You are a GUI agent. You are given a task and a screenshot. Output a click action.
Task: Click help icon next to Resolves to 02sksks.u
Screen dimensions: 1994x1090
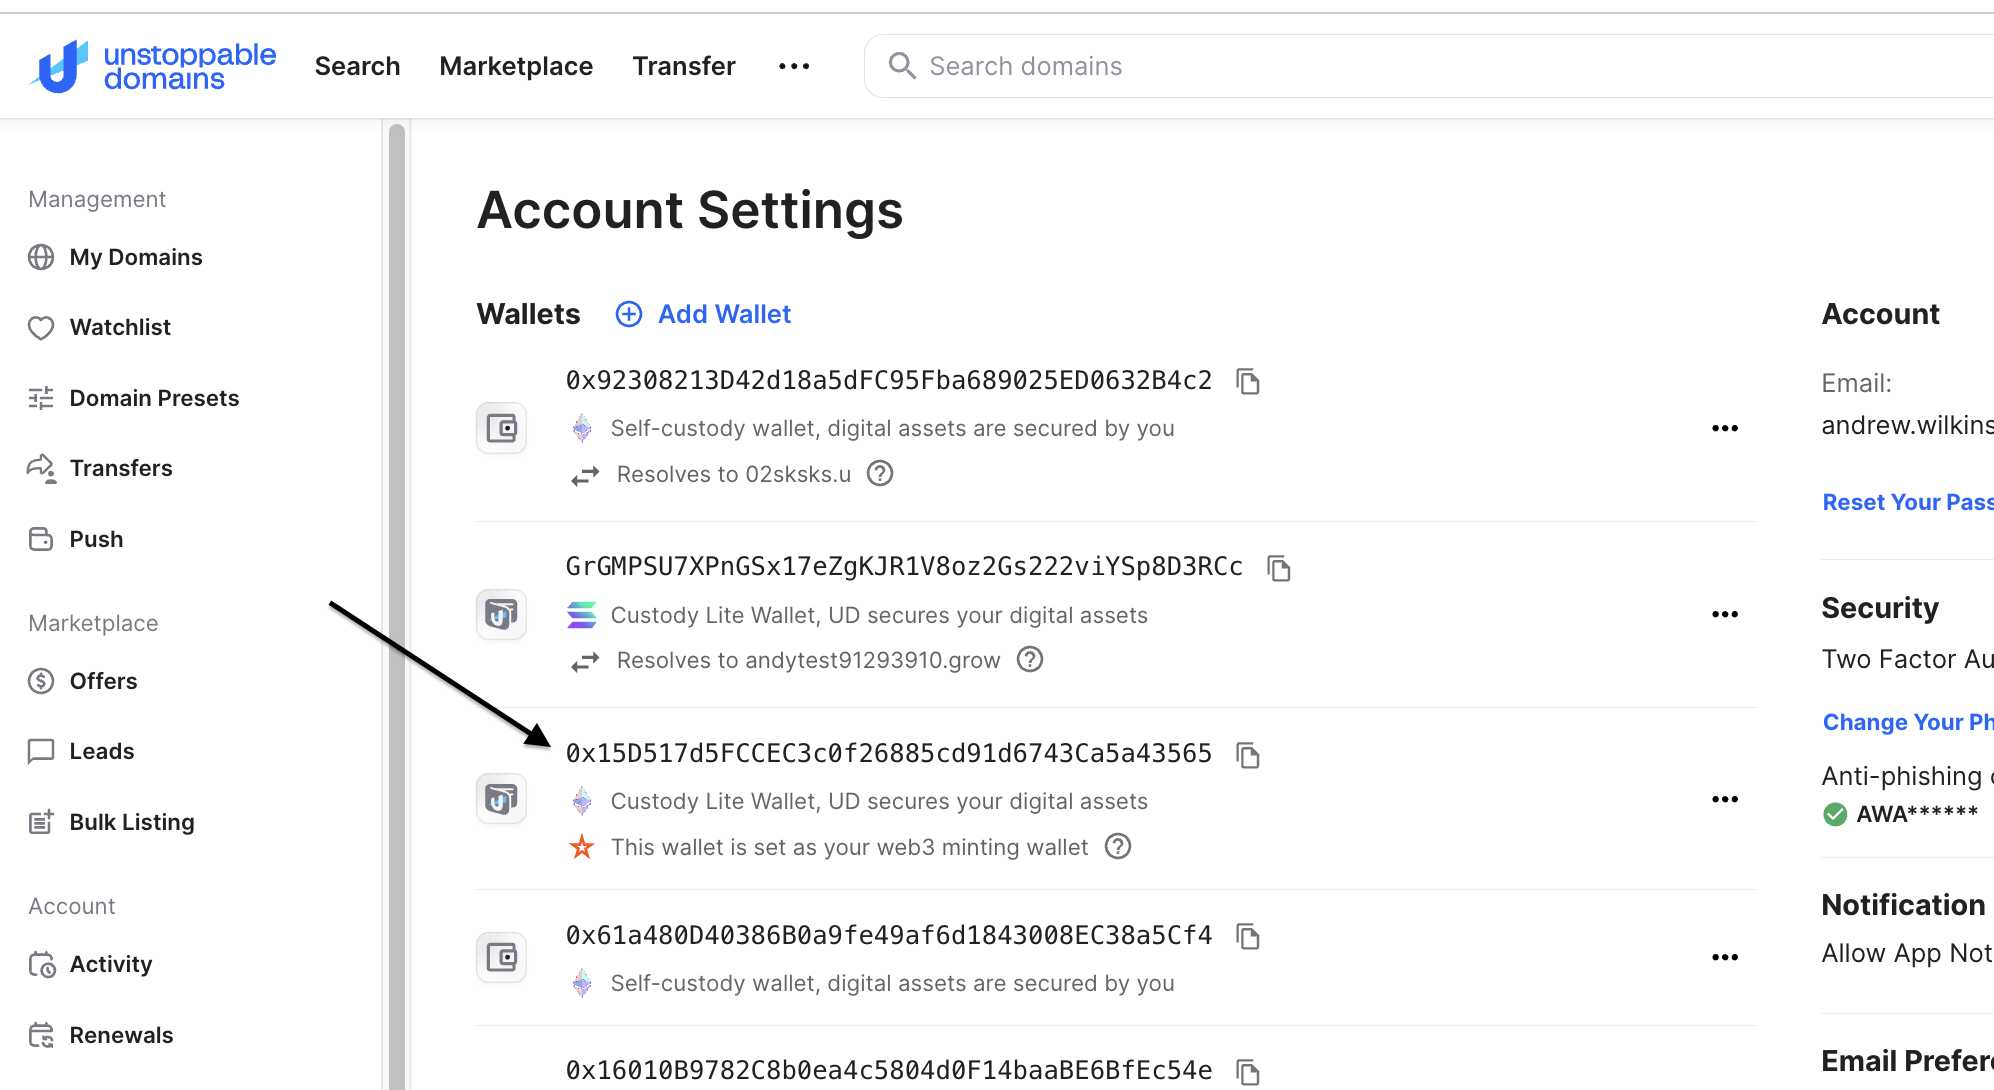coord(880,474)
